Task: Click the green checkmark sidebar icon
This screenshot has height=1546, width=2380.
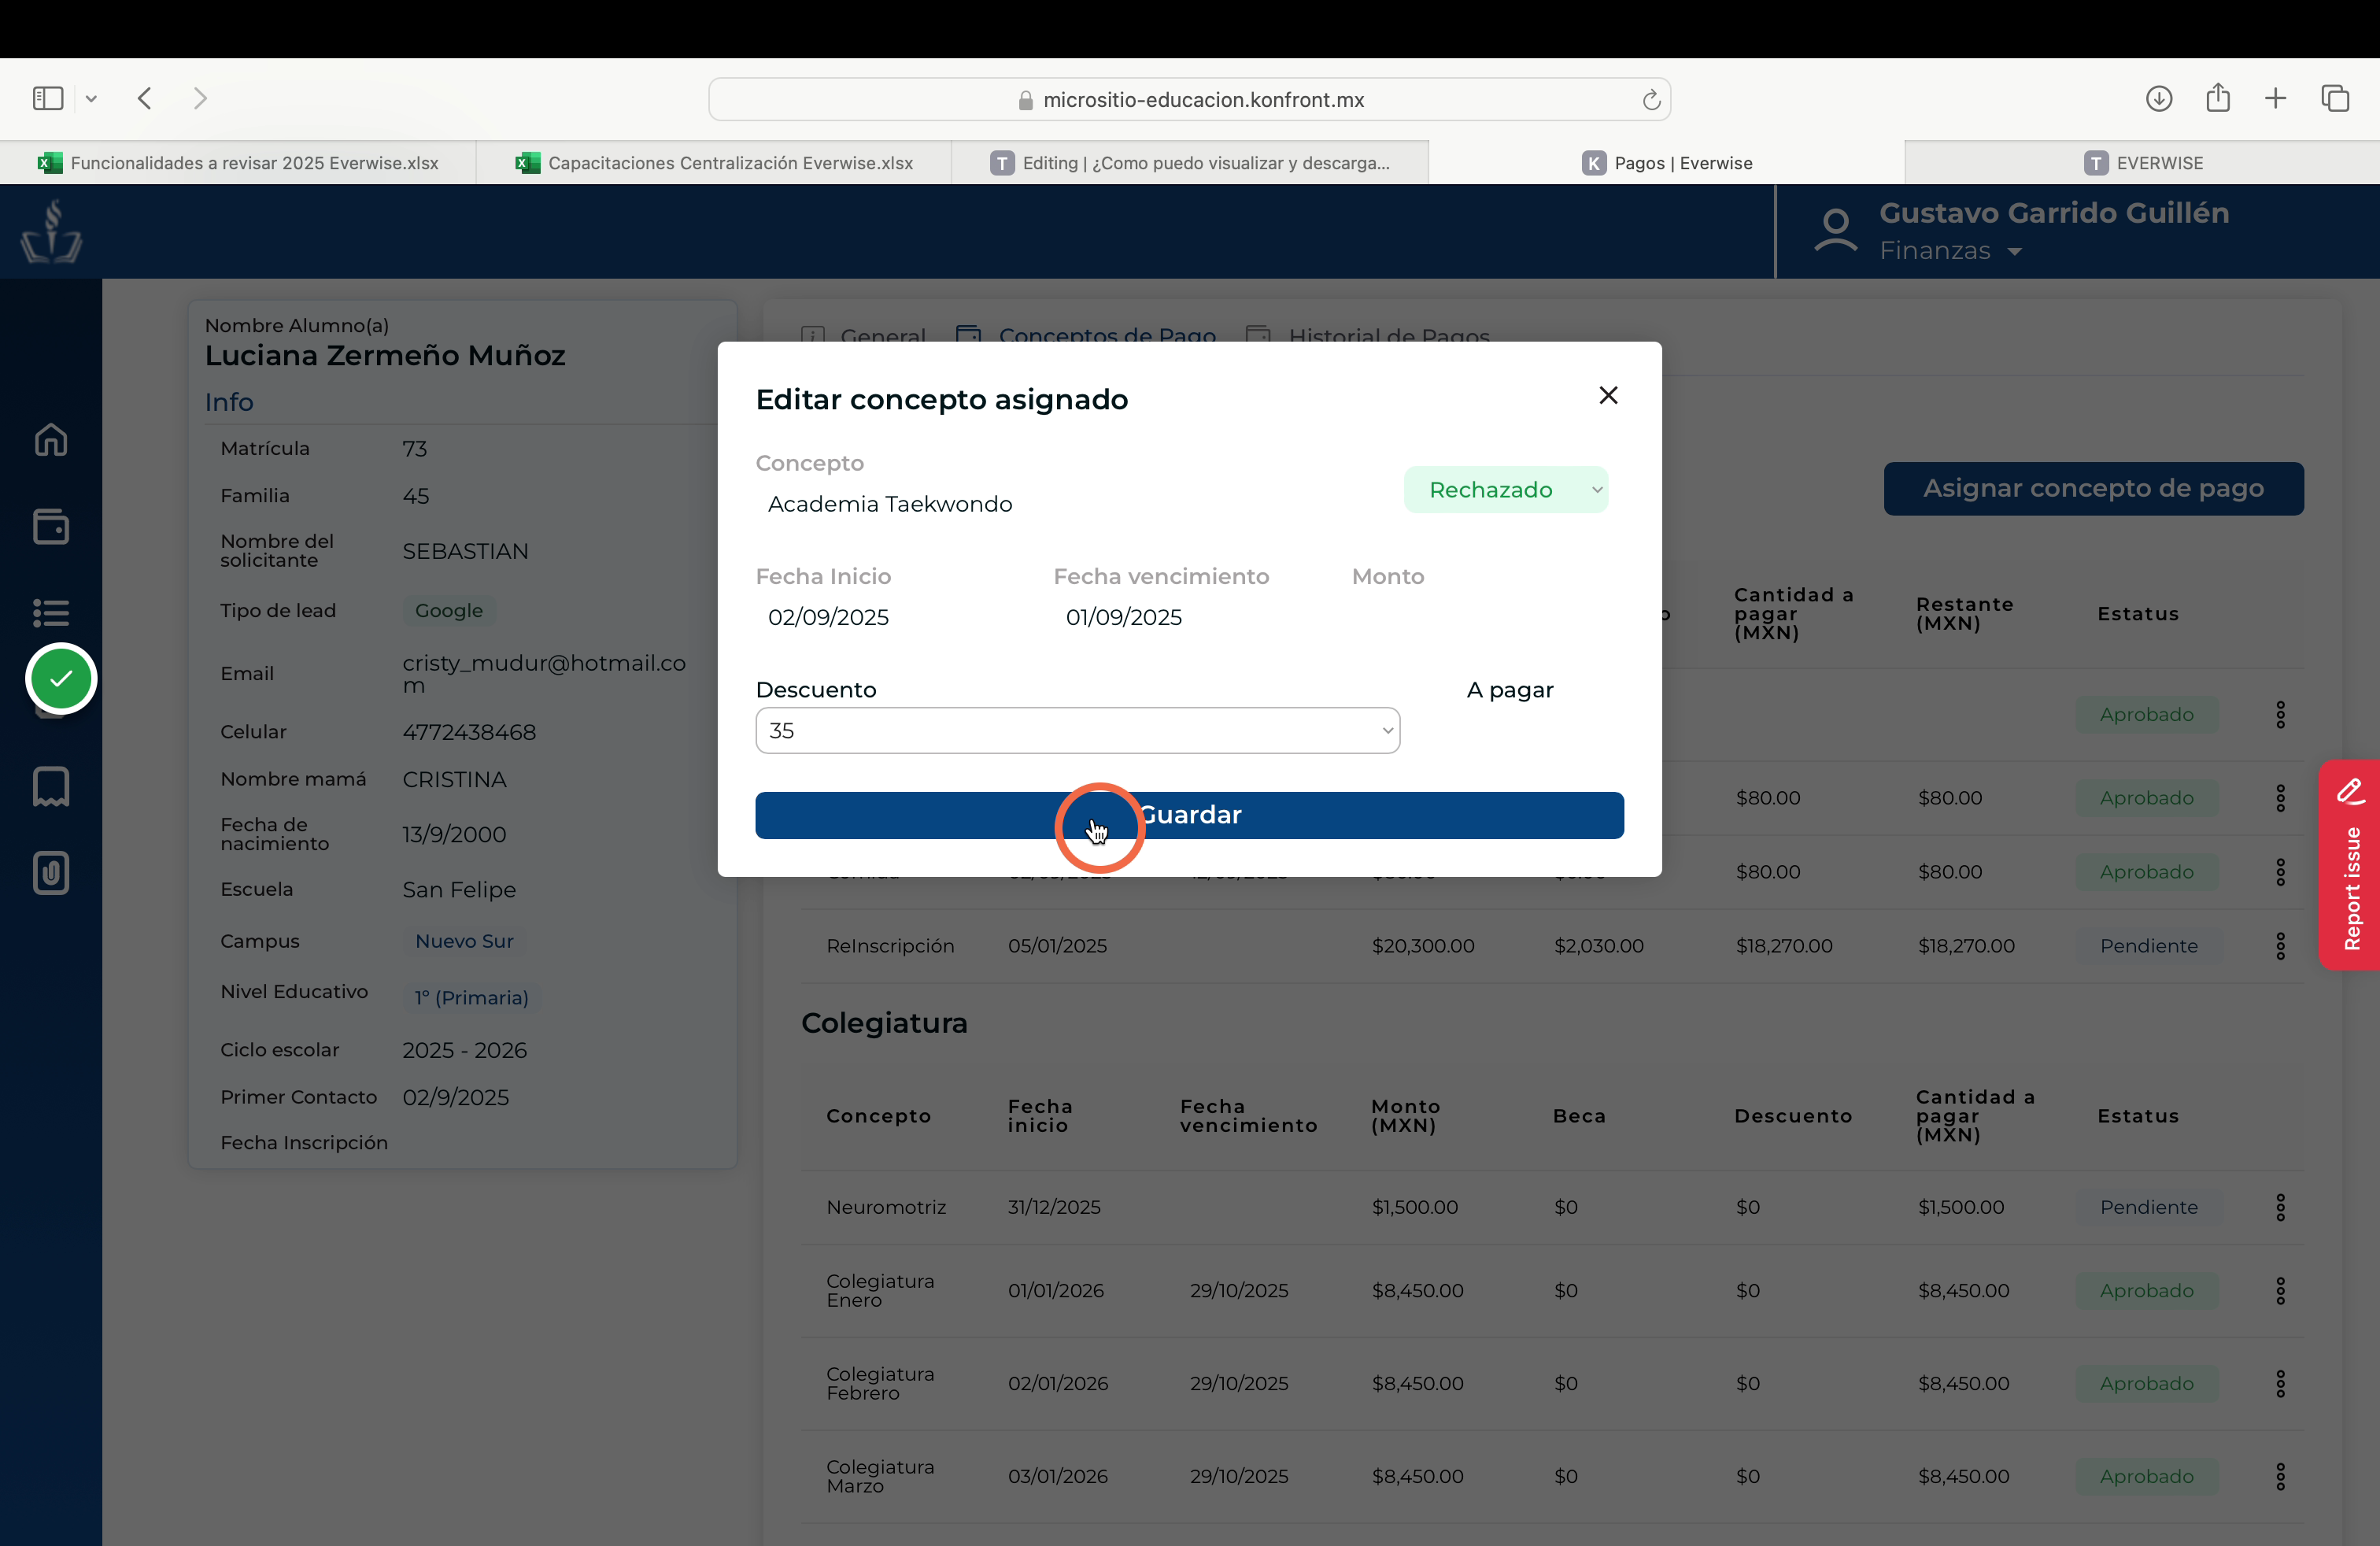Action: point(61,678)
